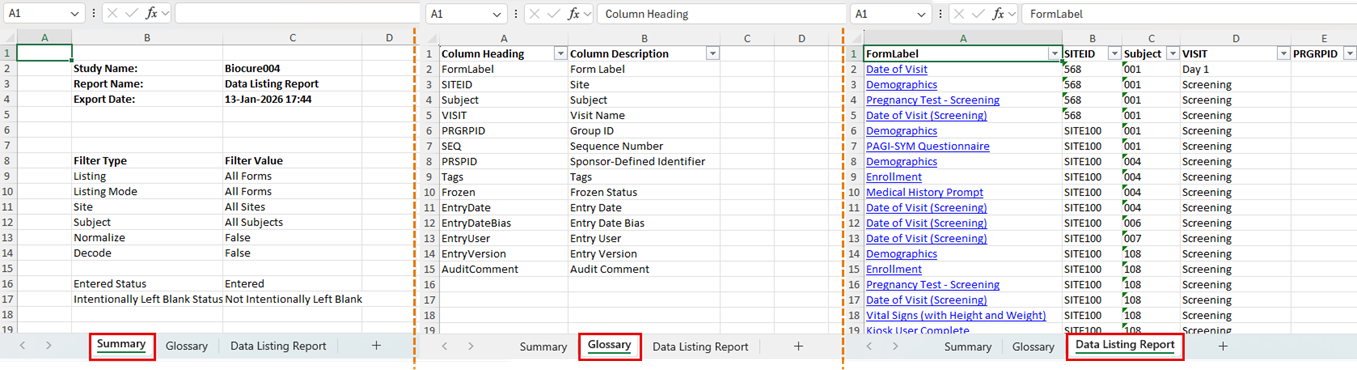Click the fx Insert Function icon in Glossary pane
The width and height of the screenshot is (1357, 370).
click(574, 14)
